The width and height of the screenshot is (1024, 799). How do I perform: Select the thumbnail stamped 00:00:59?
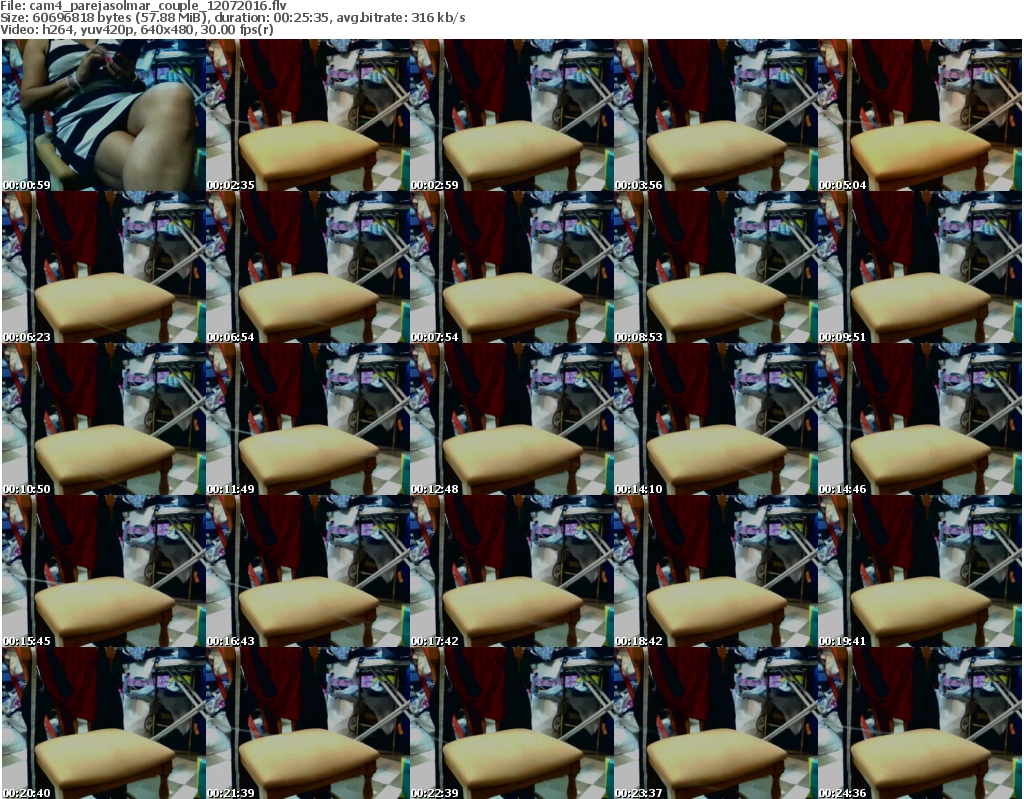(x=103, y=115)
